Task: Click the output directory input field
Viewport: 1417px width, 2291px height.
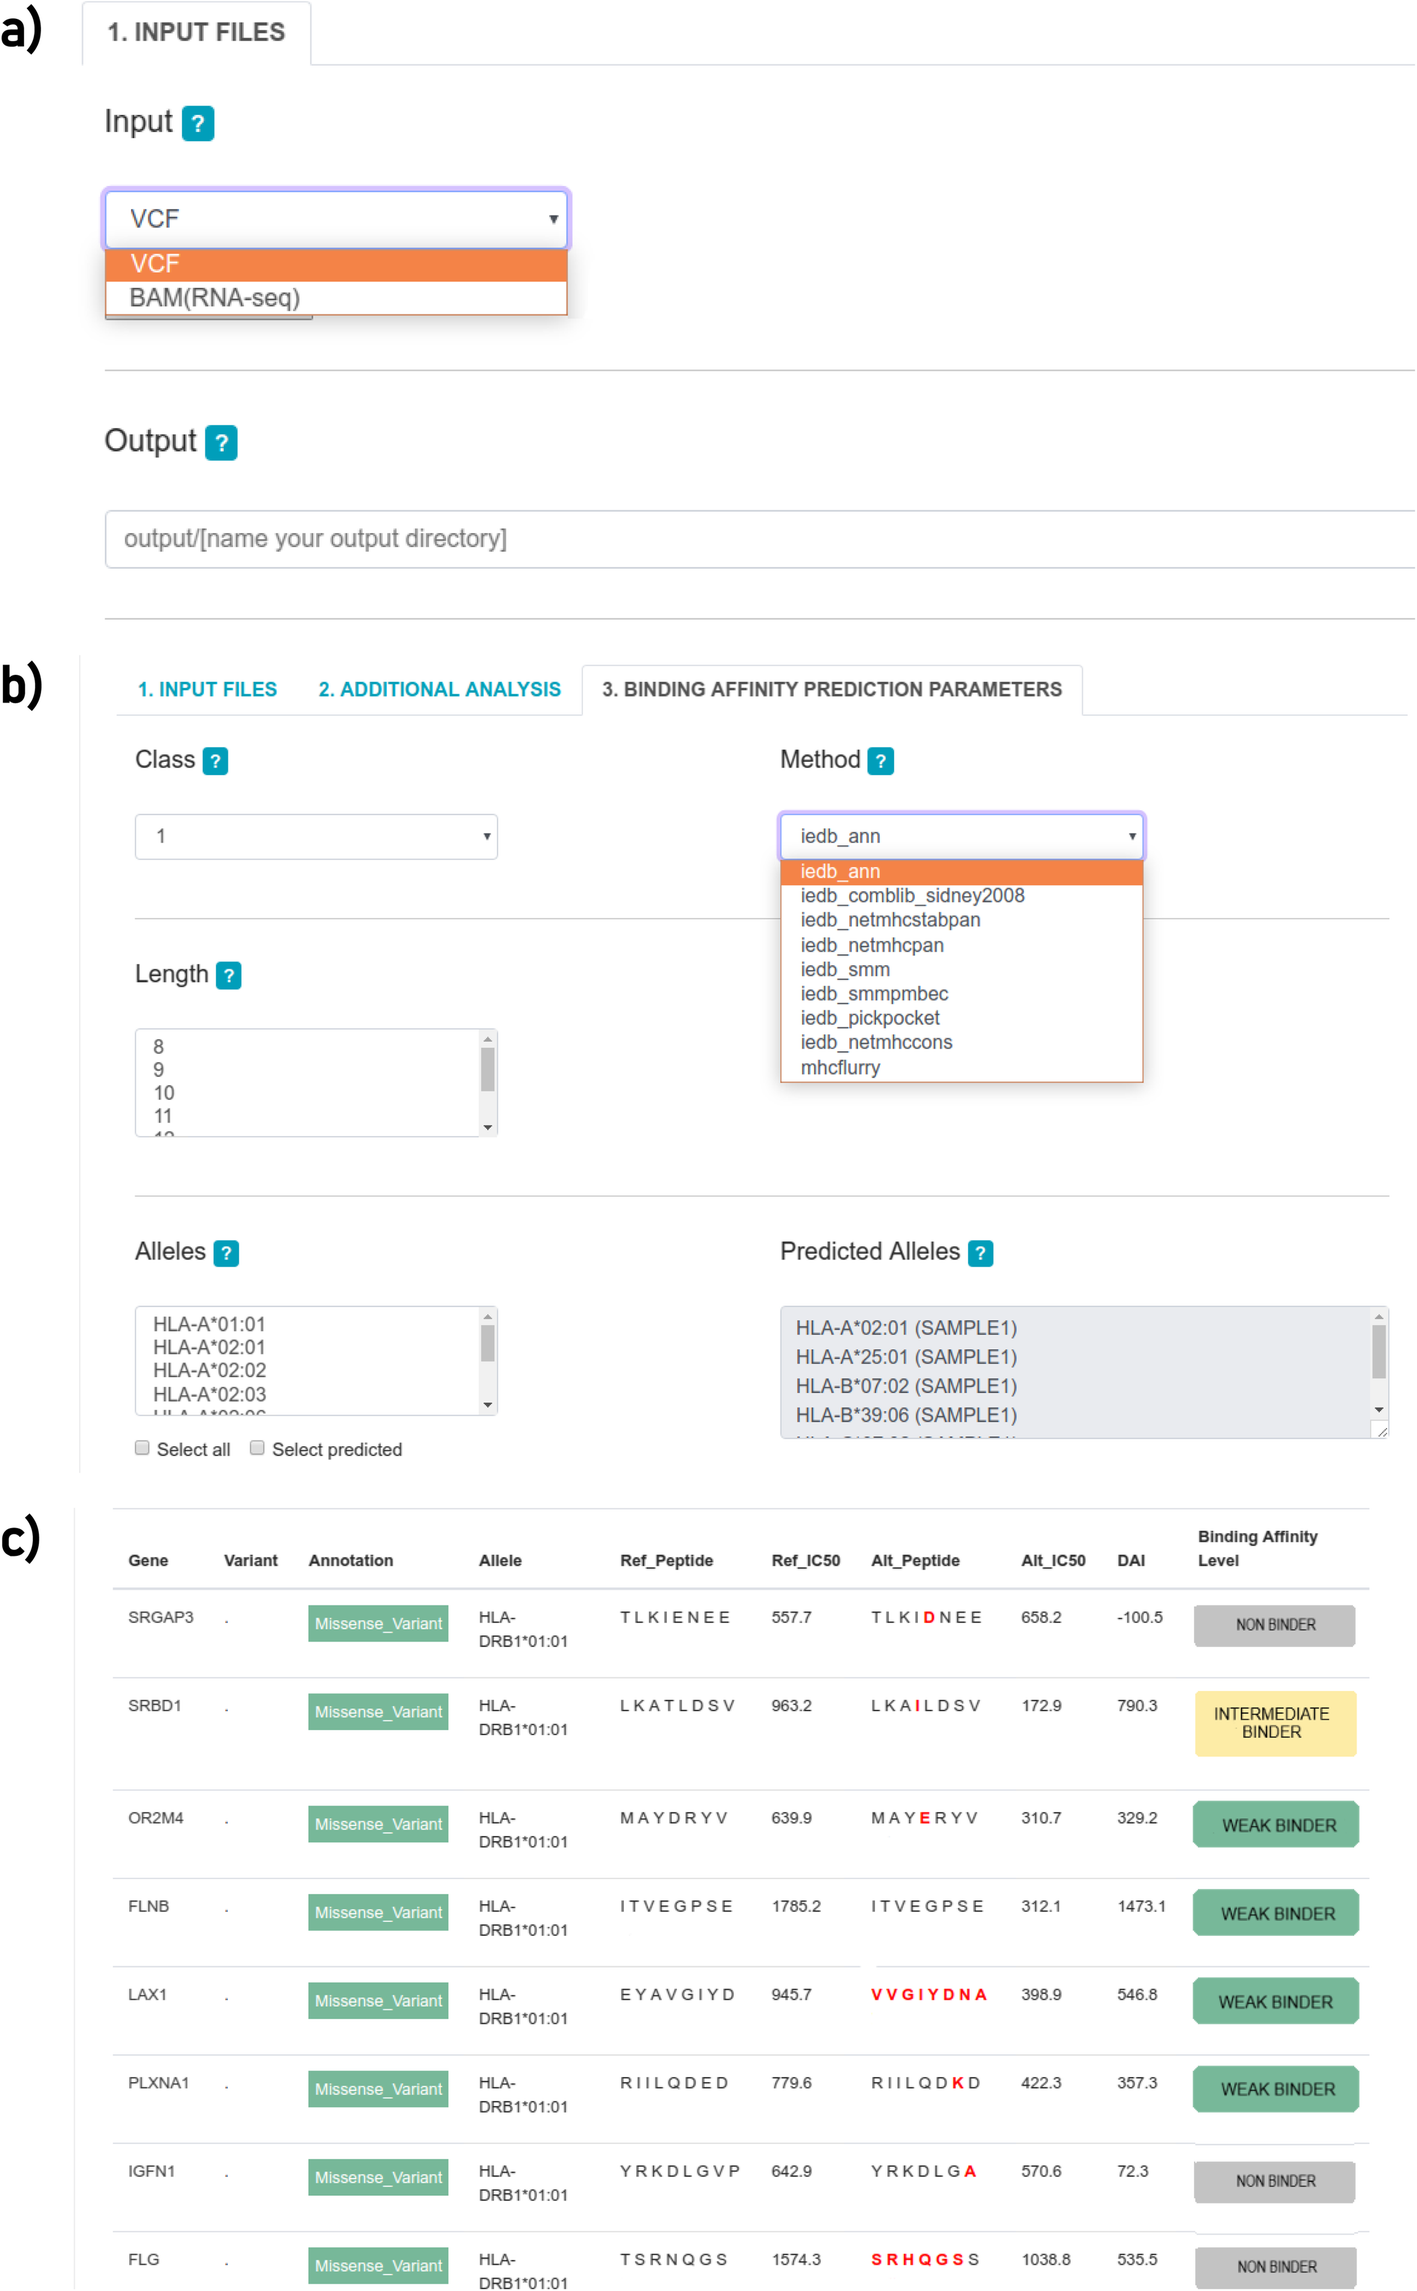Action: 760,539
